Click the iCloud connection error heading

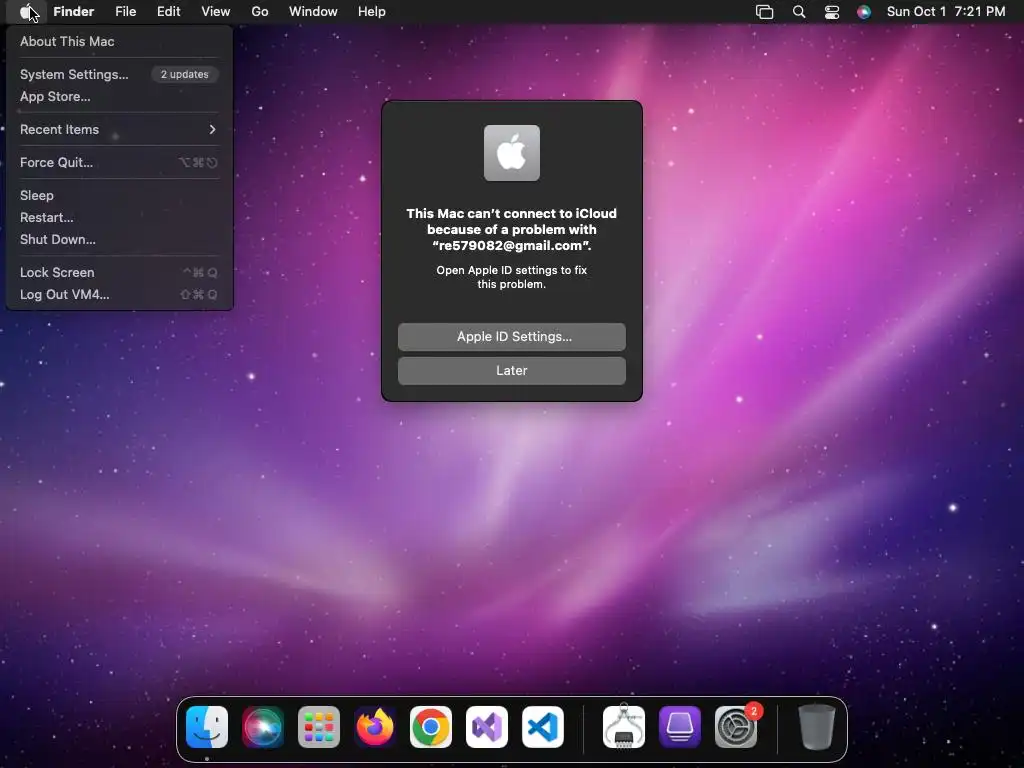click(x=512, y=229)
